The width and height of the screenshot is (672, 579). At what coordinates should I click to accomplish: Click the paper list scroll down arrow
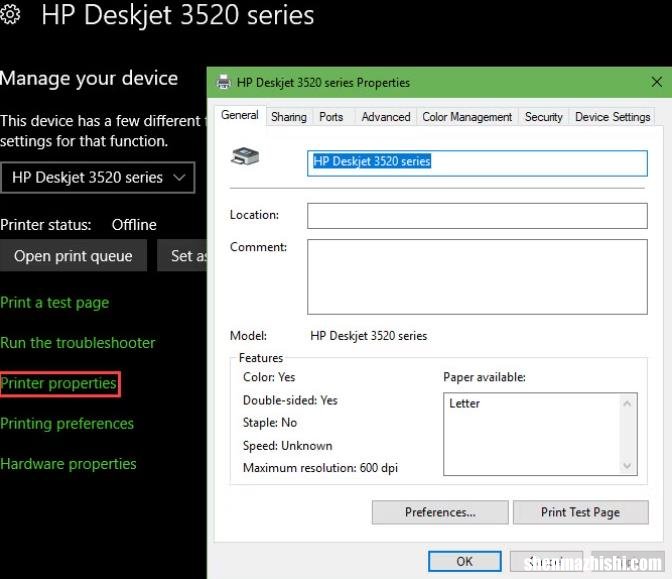tap(627, 466)
